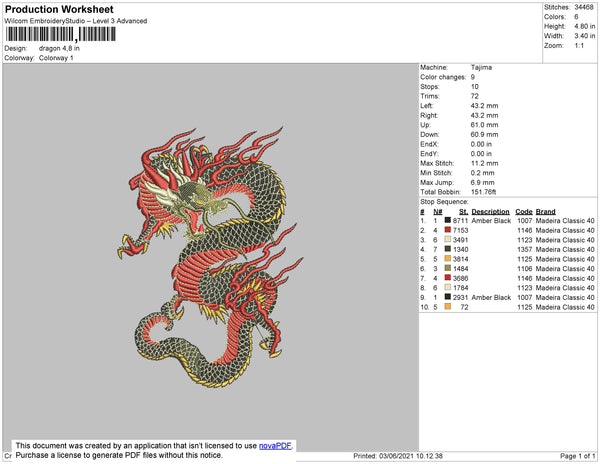Click the "N#" column header
600x464 pixels.
[x=438, y=212]
